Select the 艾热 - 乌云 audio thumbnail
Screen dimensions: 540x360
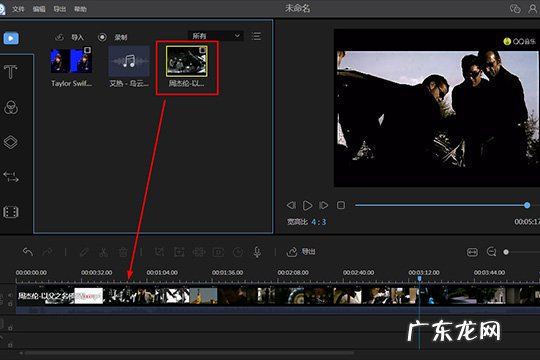point(129,61)
